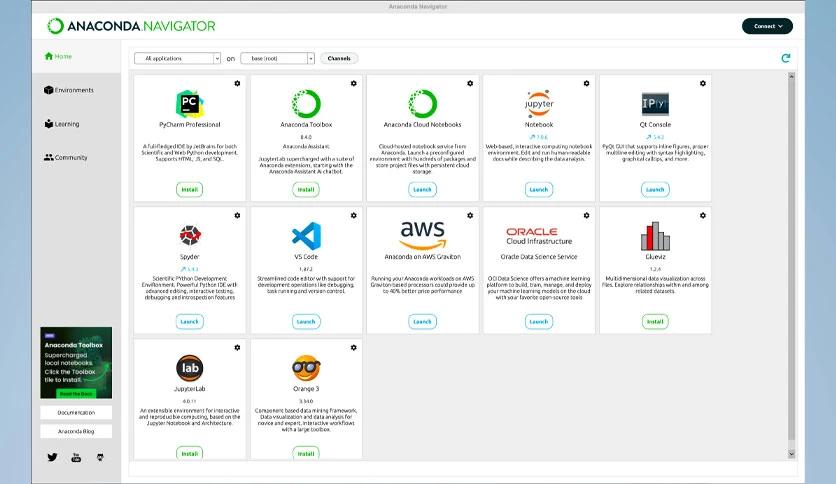The width and height of the screenshot is (836, 484).
Task: Click Read the Docs on Toolbox banner
Action: (76, 393)
